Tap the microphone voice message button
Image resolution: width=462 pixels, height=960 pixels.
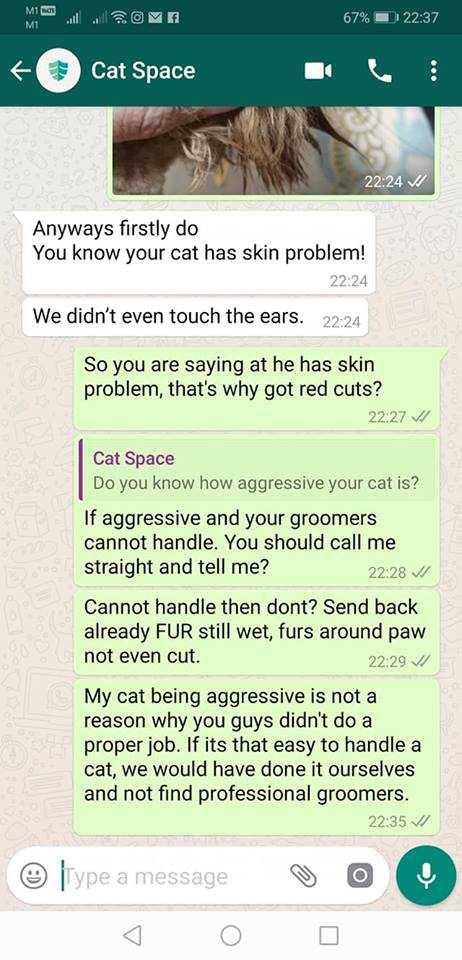426,876
